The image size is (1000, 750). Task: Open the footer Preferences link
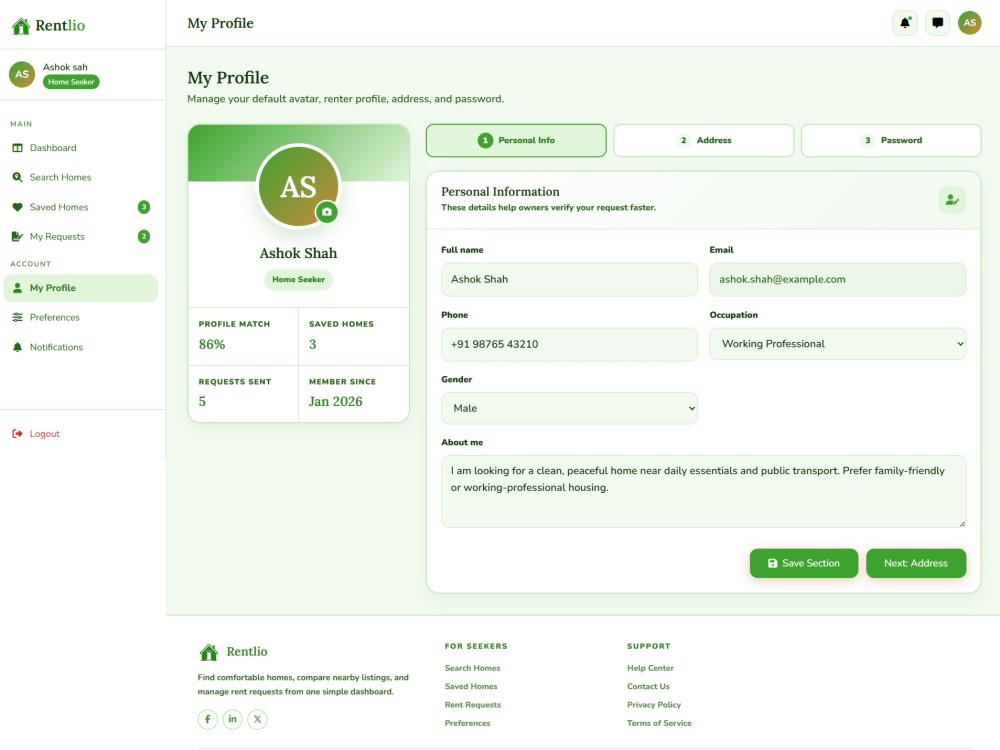467,724
